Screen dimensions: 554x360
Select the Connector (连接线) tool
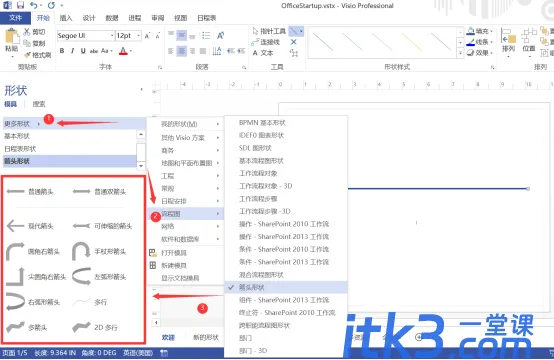point(265,42)
